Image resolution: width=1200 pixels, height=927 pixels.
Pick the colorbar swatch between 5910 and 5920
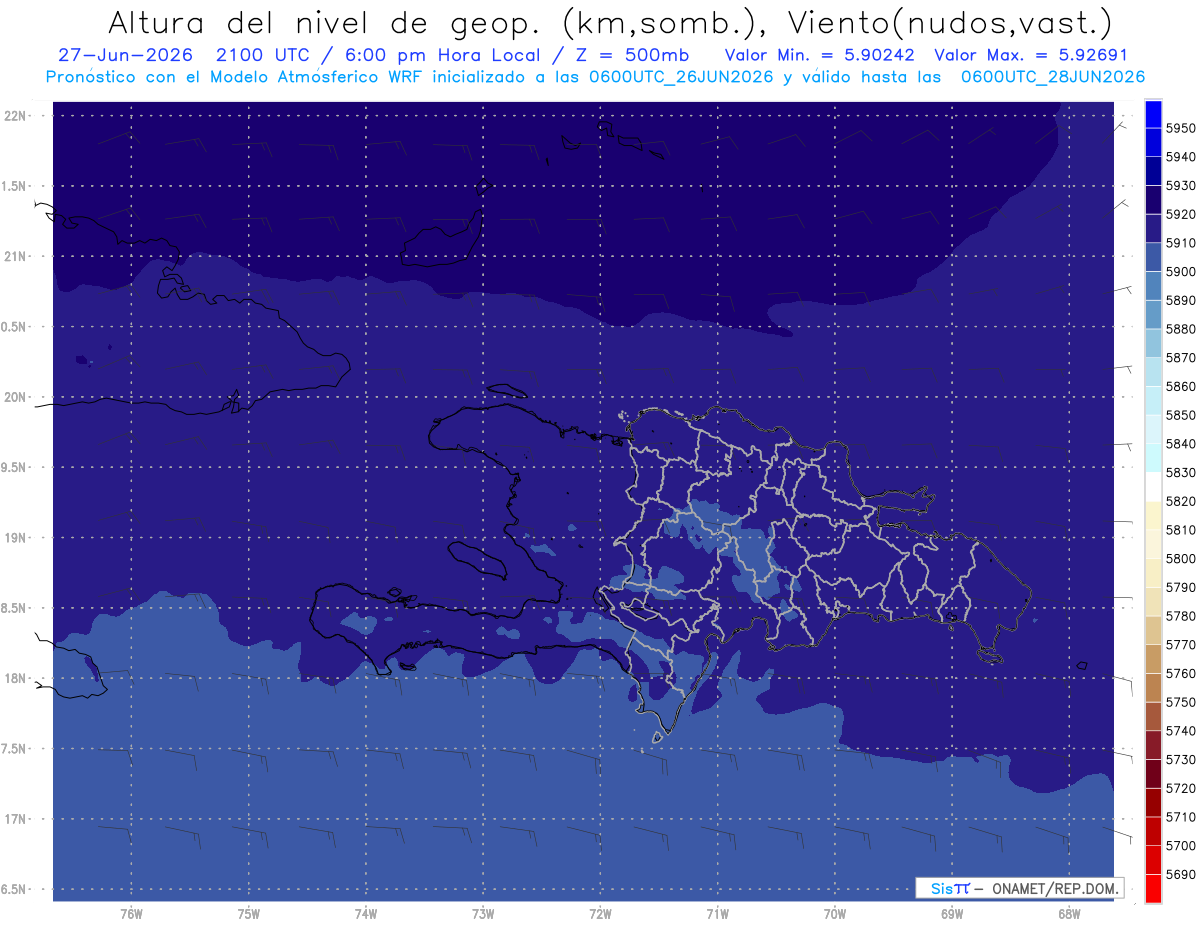pos(1153,229)
